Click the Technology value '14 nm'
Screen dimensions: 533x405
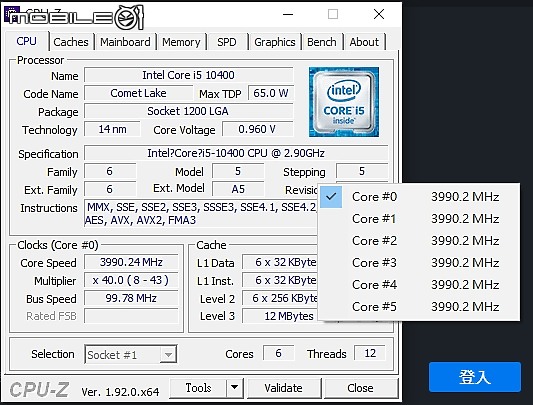click(112, 129)
